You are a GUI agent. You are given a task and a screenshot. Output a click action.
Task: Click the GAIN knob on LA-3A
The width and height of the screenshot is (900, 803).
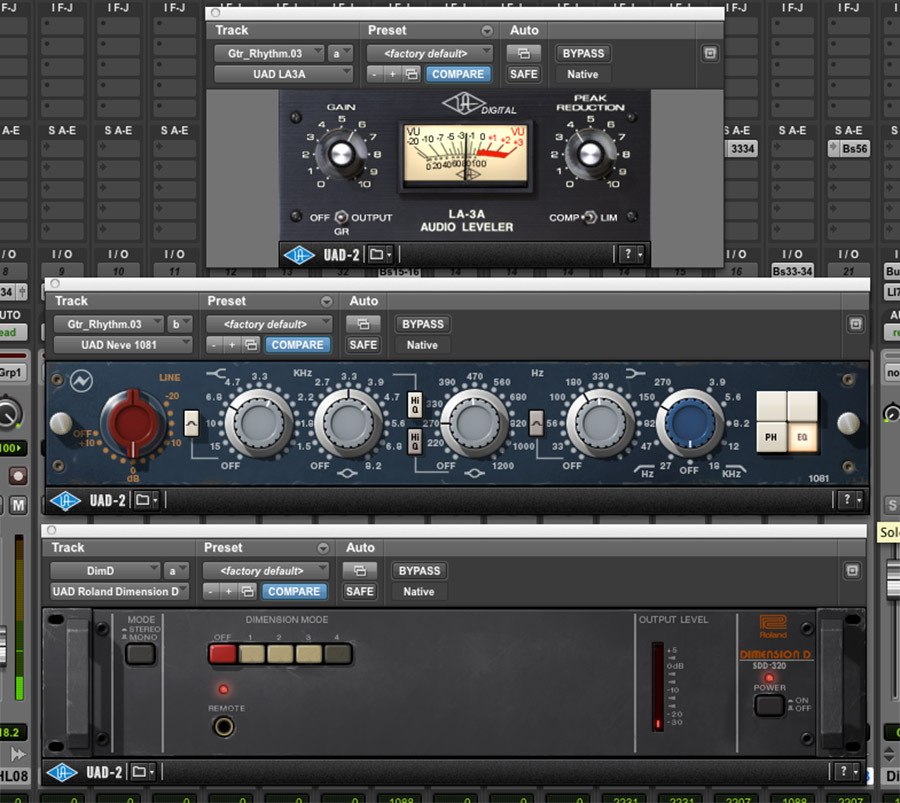(x=340, y=154)
